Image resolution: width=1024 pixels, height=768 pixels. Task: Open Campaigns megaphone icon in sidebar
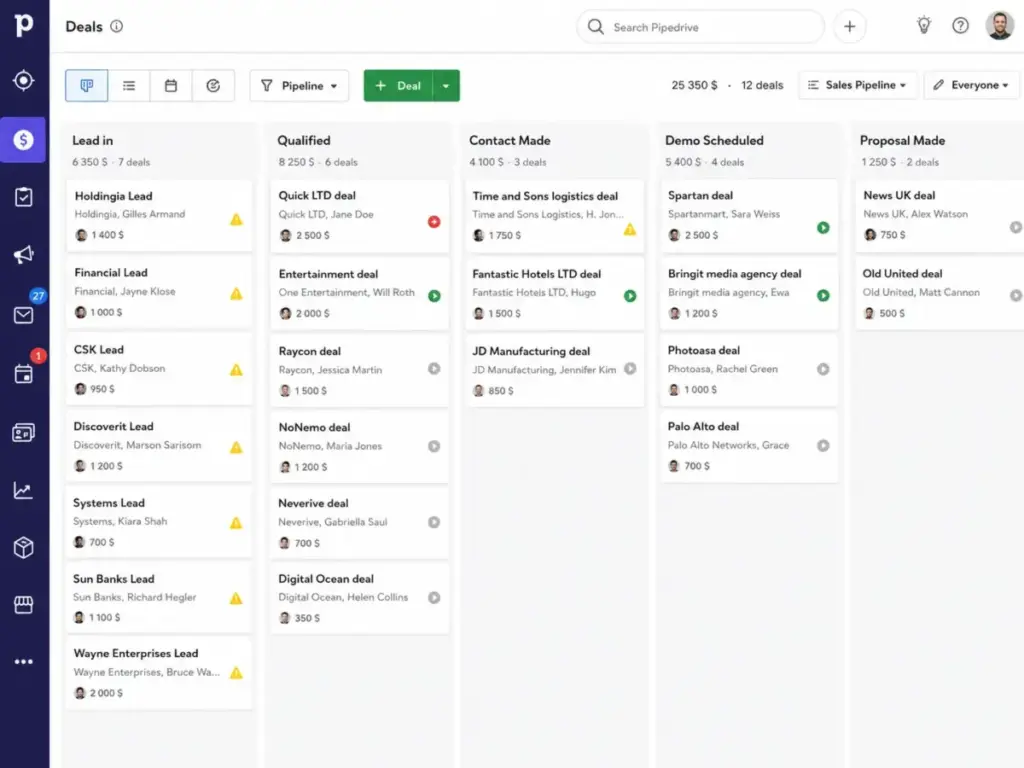click(24, 255)
